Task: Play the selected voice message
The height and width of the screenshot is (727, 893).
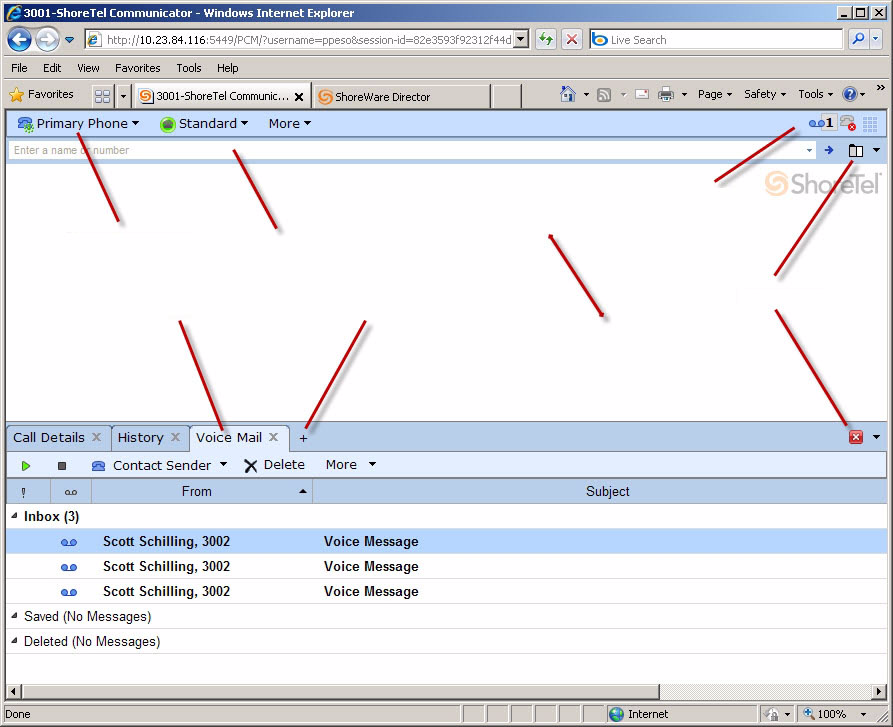Action: pyautogui.click(x=26, y=466)
